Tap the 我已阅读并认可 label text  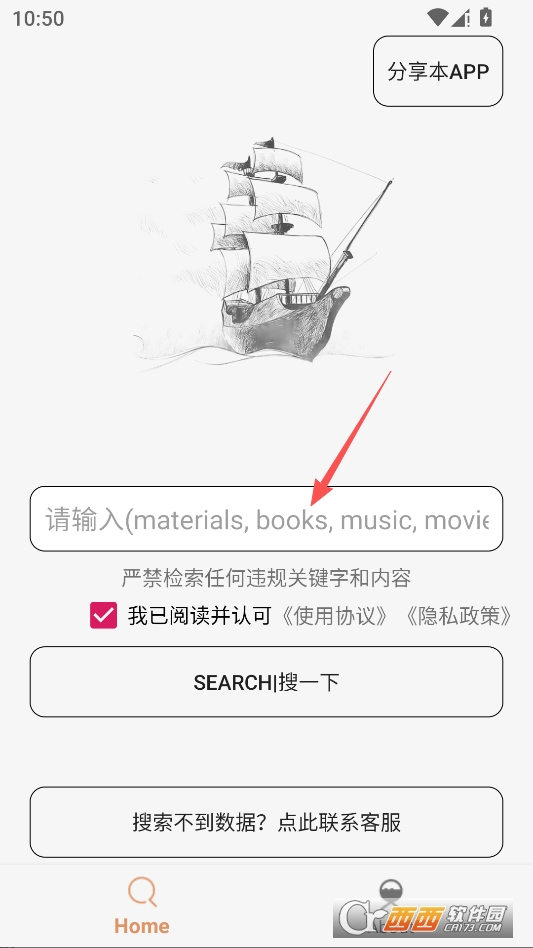(x=199, y=615)
